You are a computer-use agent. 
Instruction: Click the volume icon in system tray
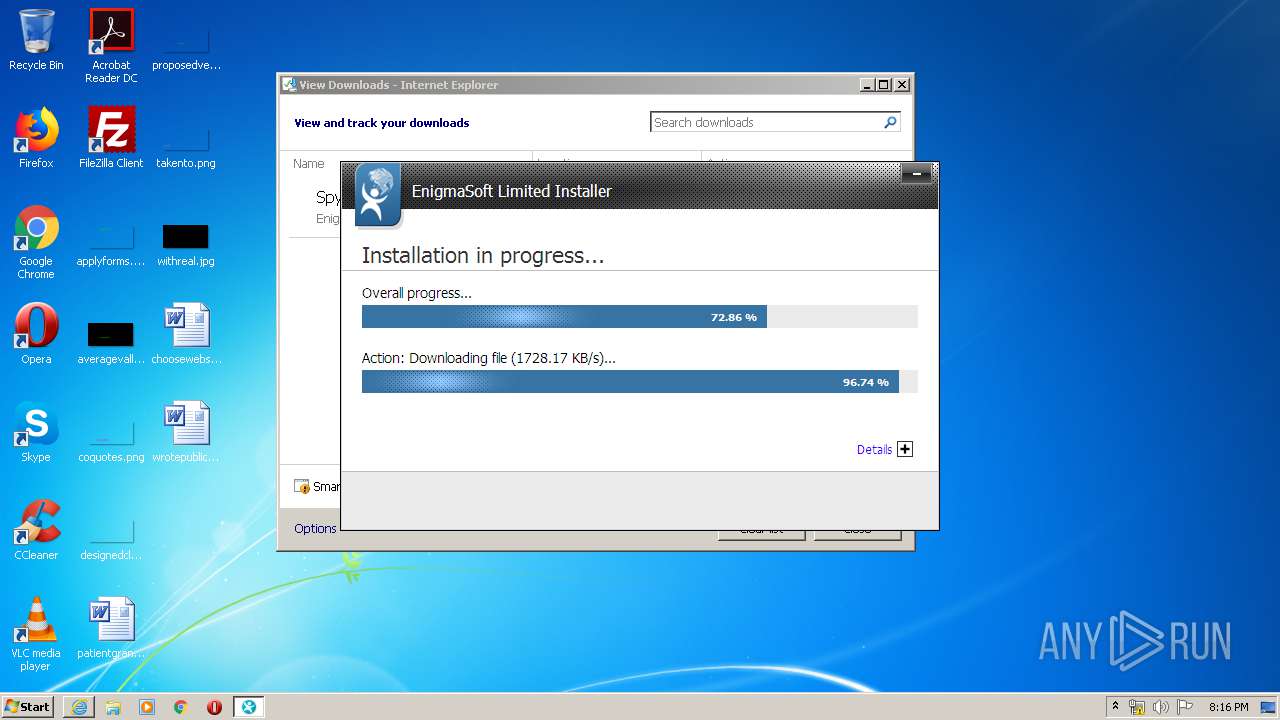pos(1161,707)
